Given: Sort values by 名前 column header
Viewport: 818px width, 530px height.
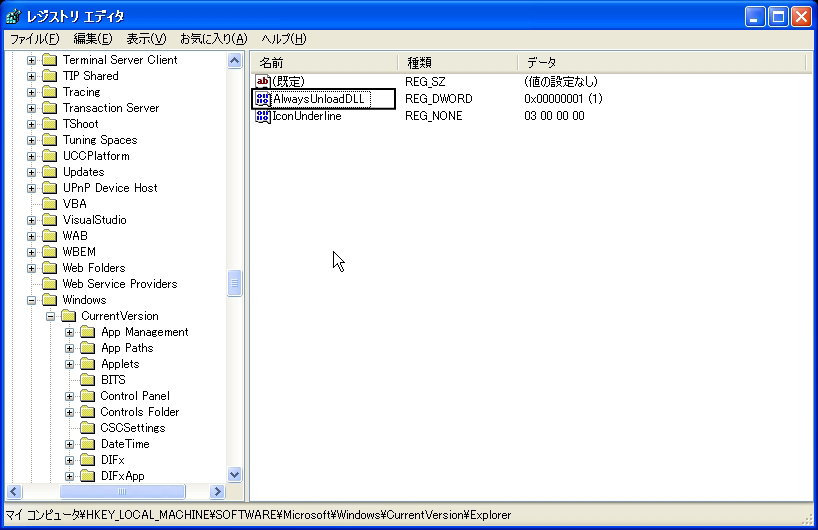Looking at the screenshot, I should pyautogui.click(x=324, y=63).
